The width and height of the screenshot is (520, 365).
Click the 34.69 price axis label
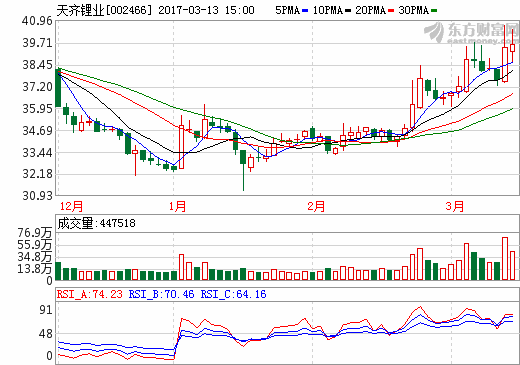click(37, 131)
